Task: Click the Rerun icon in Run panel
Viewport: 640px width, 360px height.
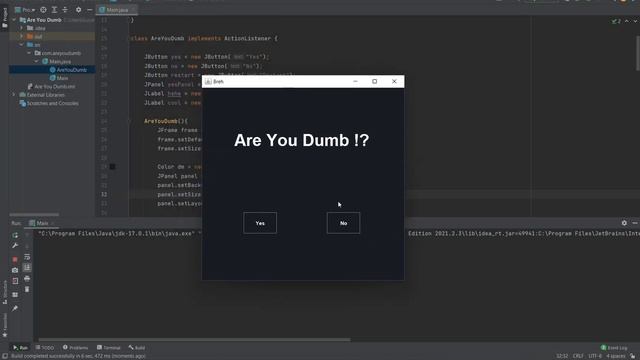Action: tap(15, 235)
